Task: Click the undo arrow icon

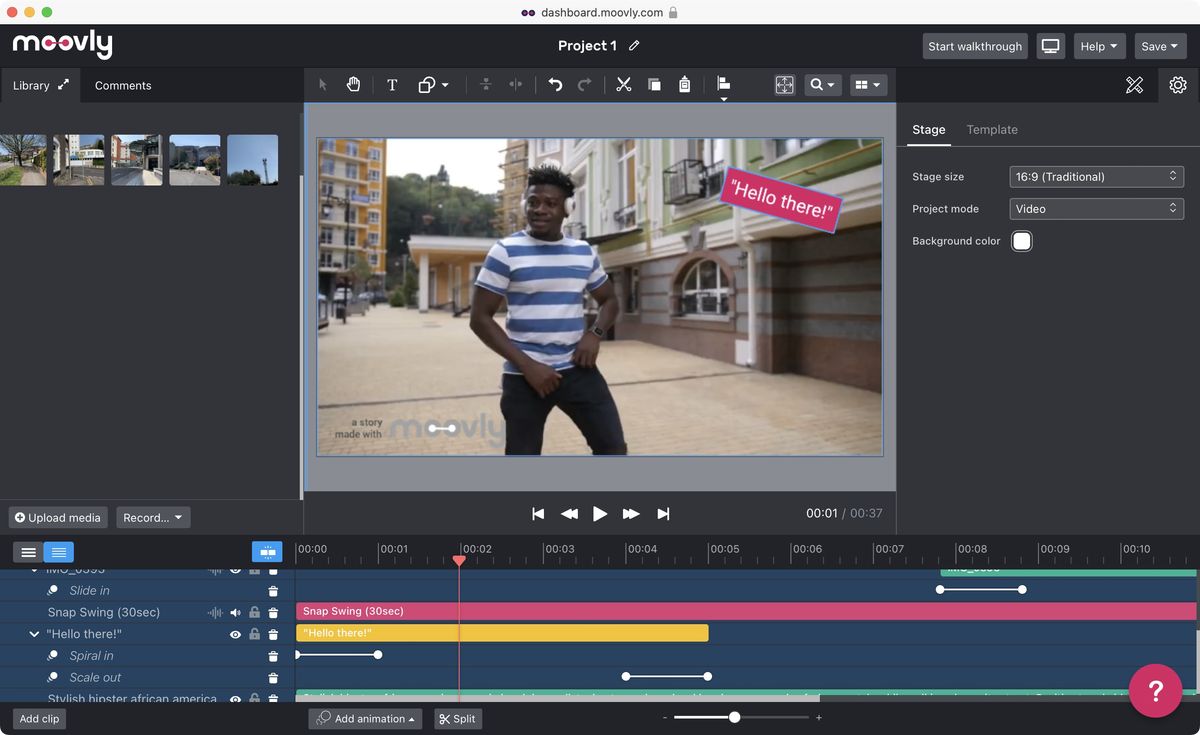Action: [555, 85]
